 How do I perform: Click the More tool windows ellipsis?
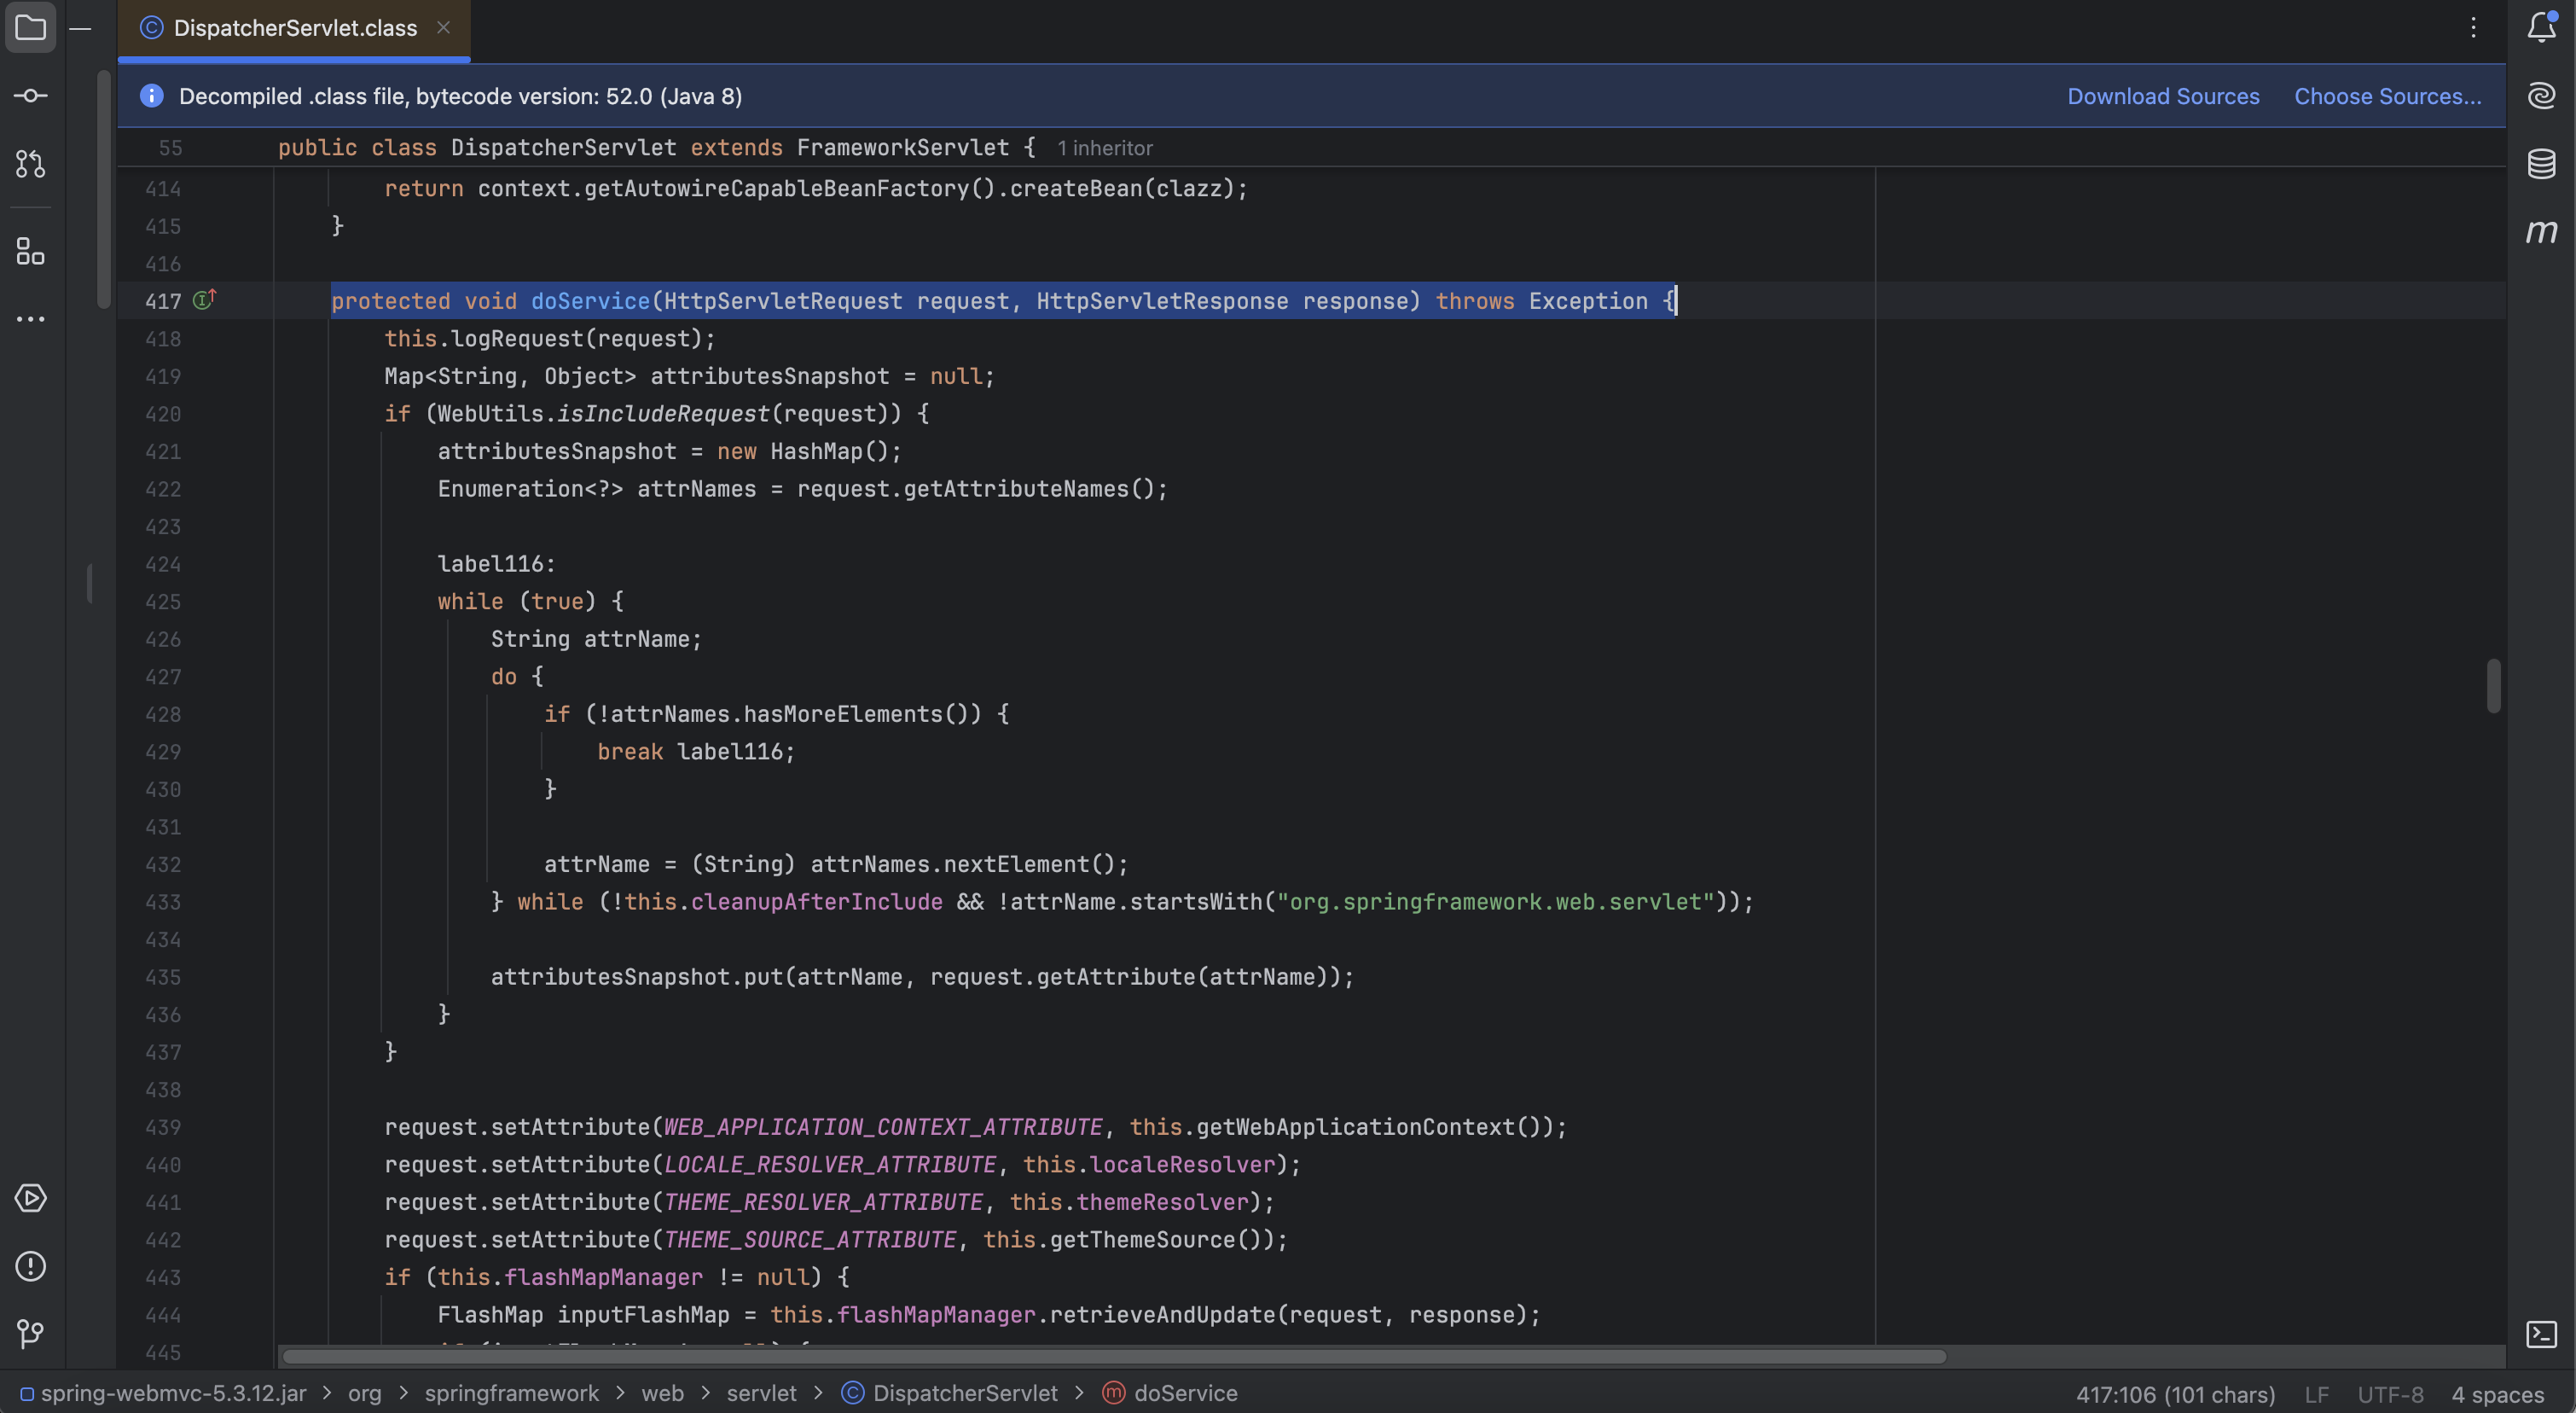pyautogui.click(x=30, y=319)
